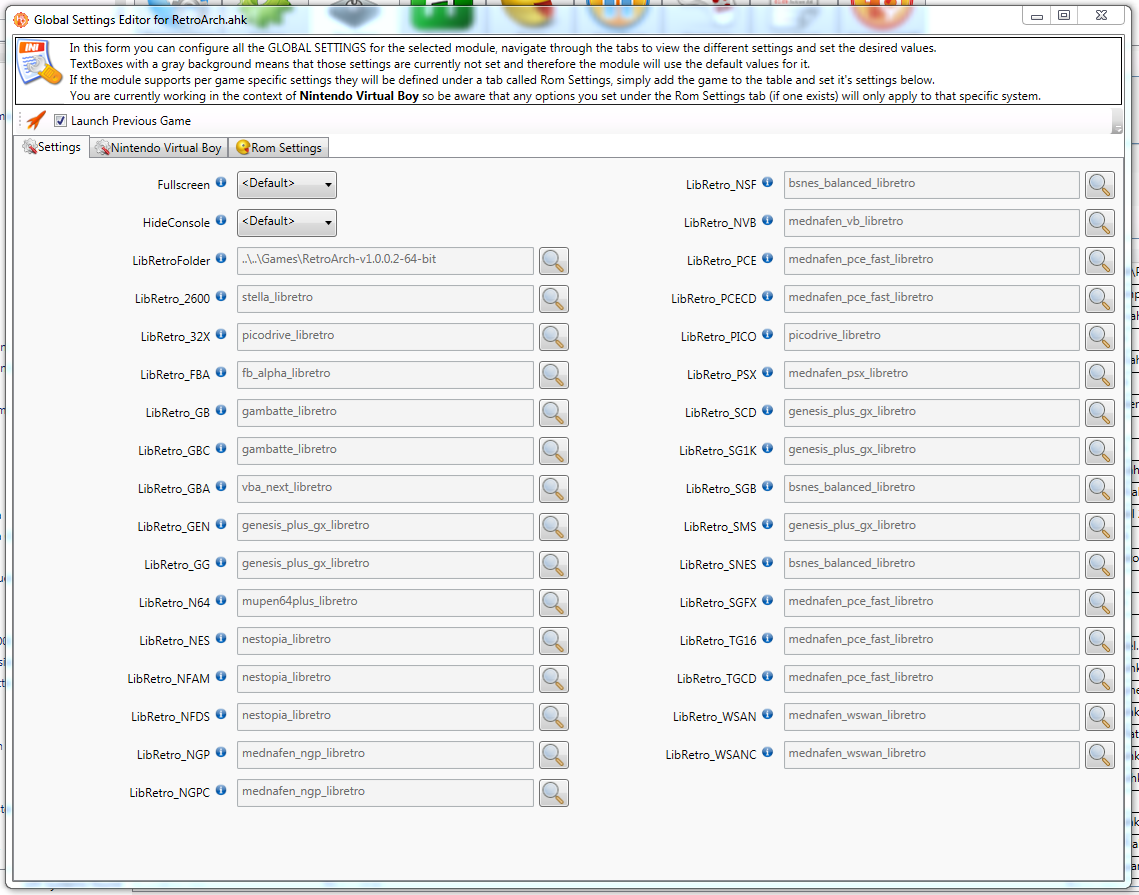Open search for the LibRetro_TGCD core

pyautogui.click(x=1100, y=679)
